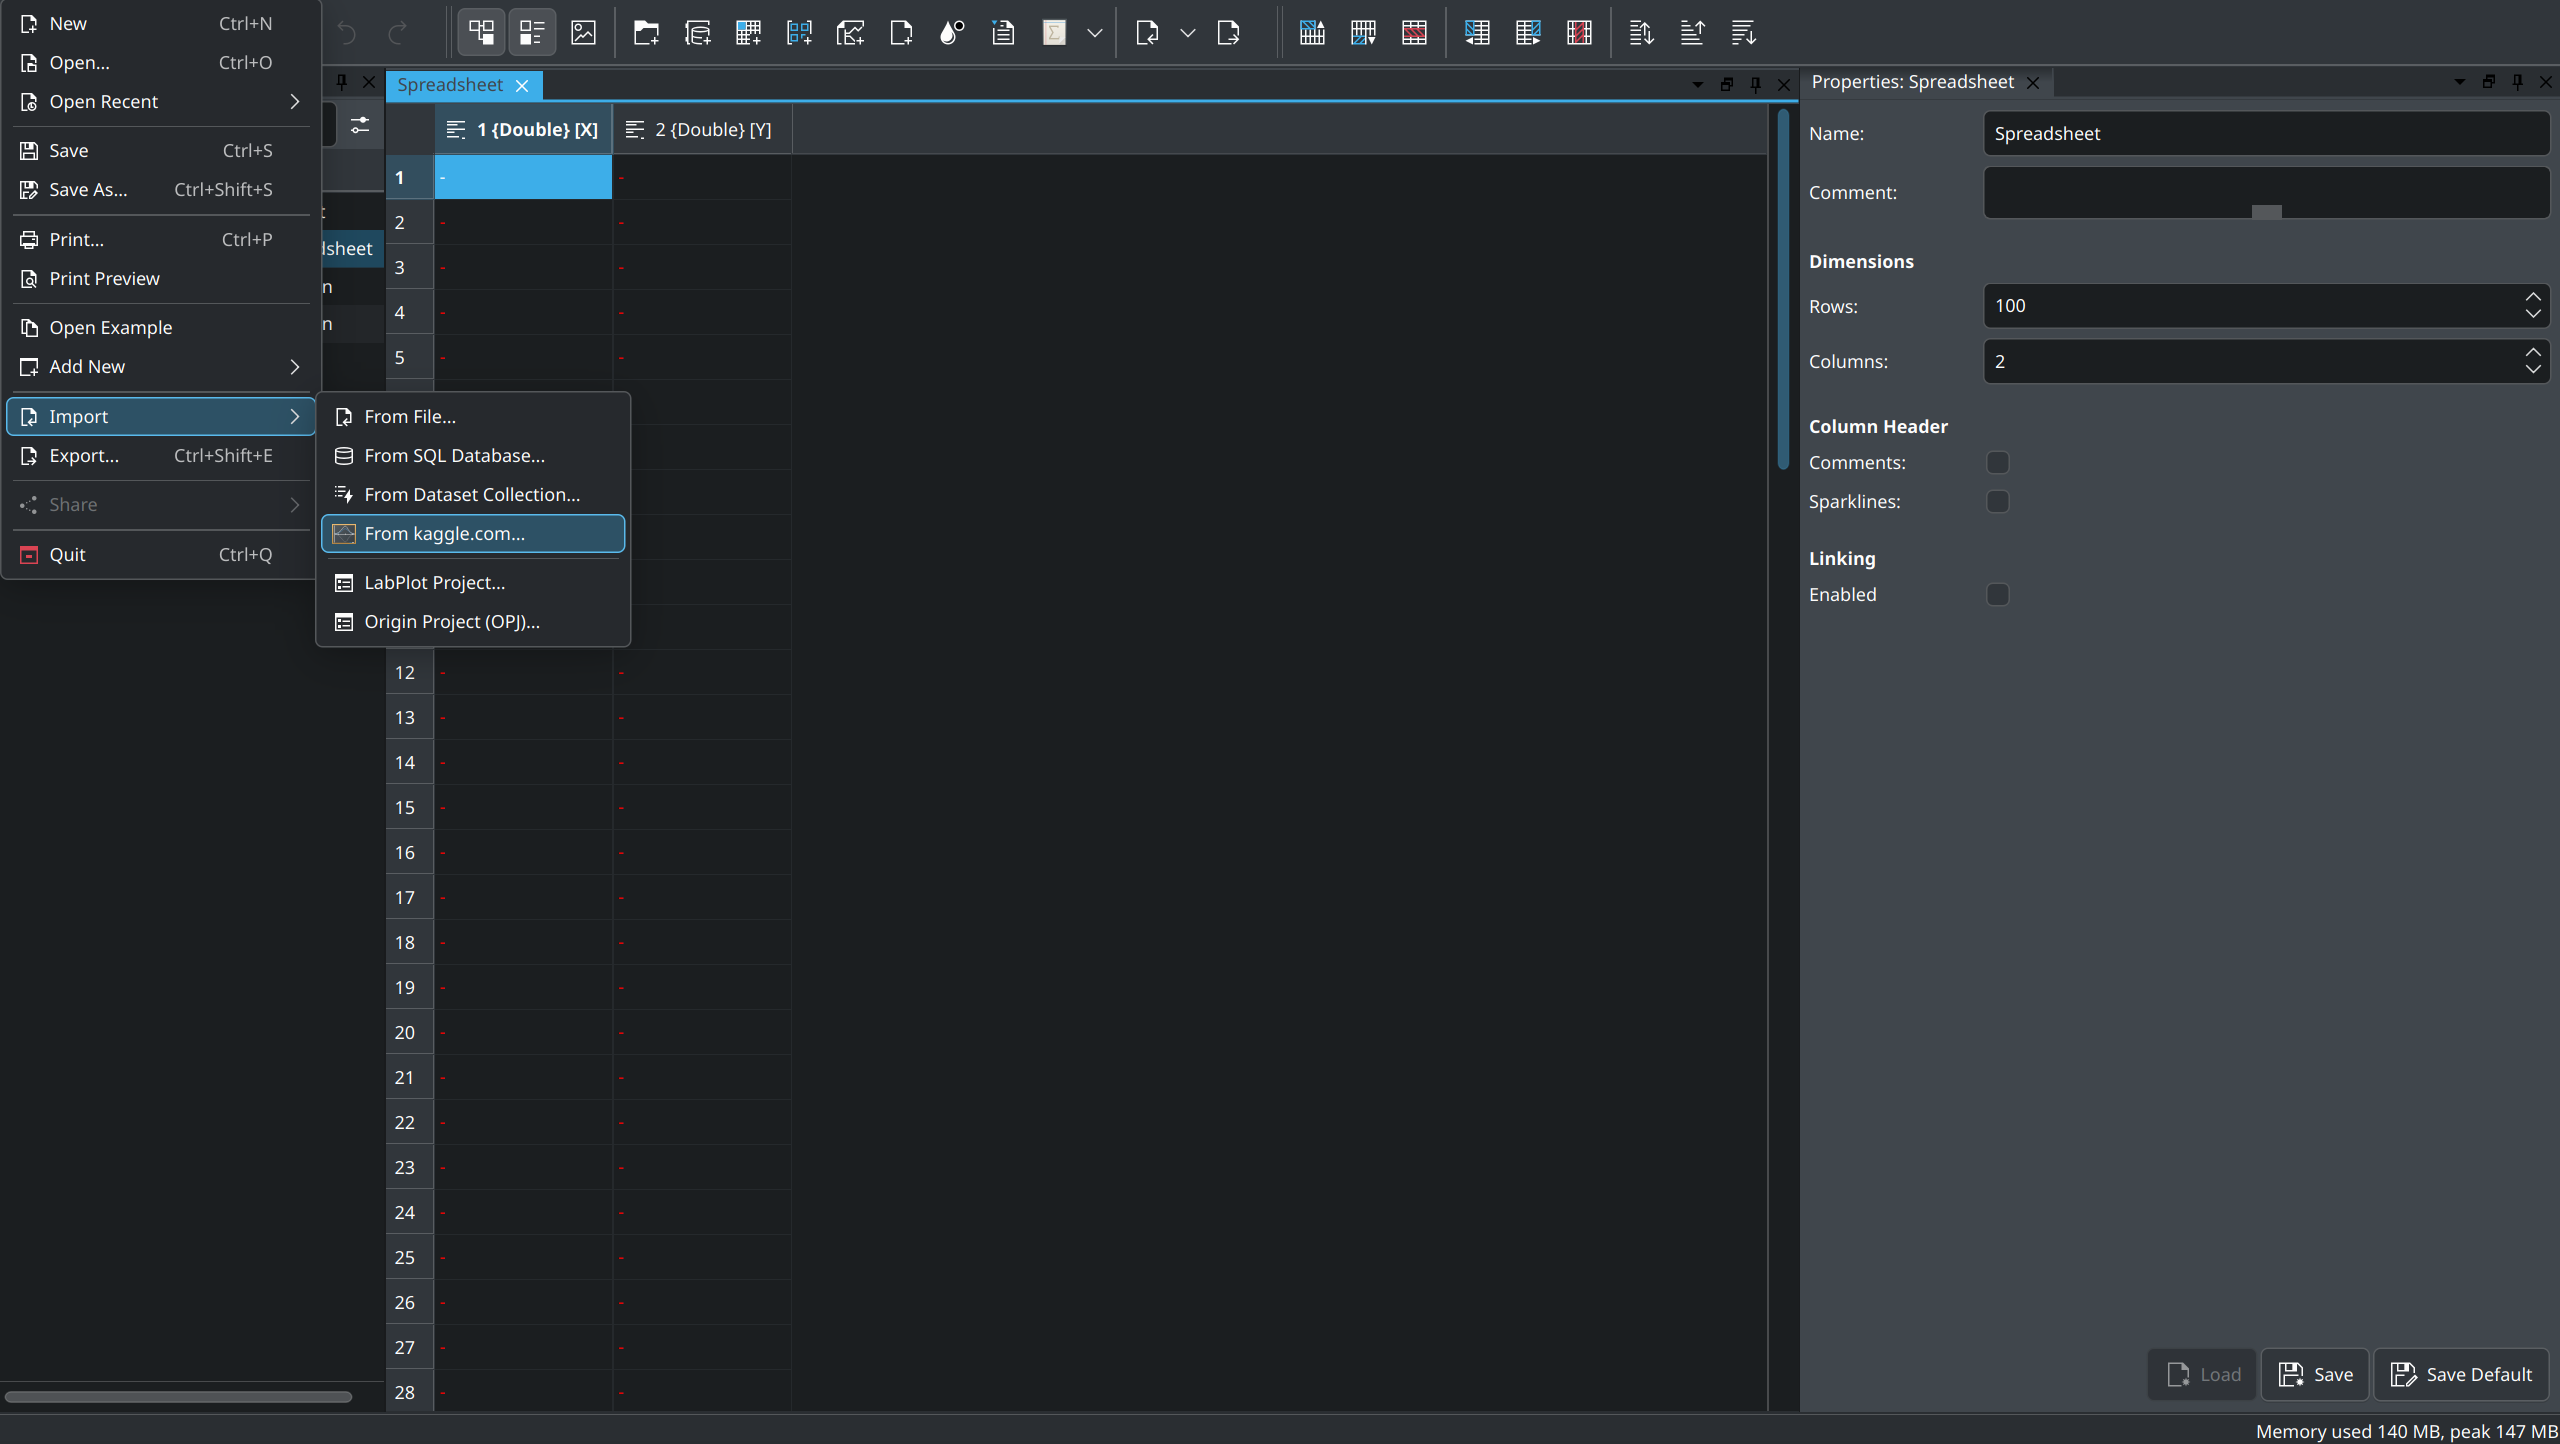The height and width of the screenshot is (1444, 2560).
Task: Click the add worksheet toolbar icon
Action: (850, 33)
